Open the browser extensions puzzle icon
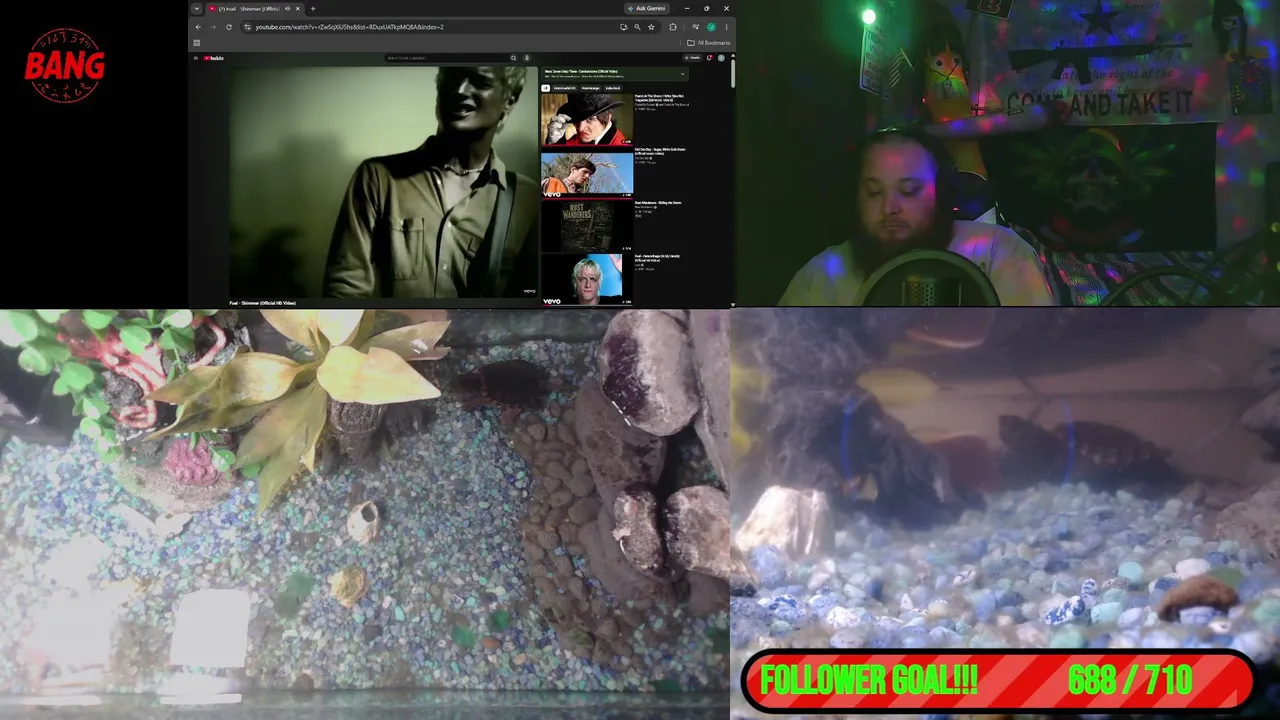The width and height of the screenshot is (1280, 720). pyautogui.click(x=673, y=27)
